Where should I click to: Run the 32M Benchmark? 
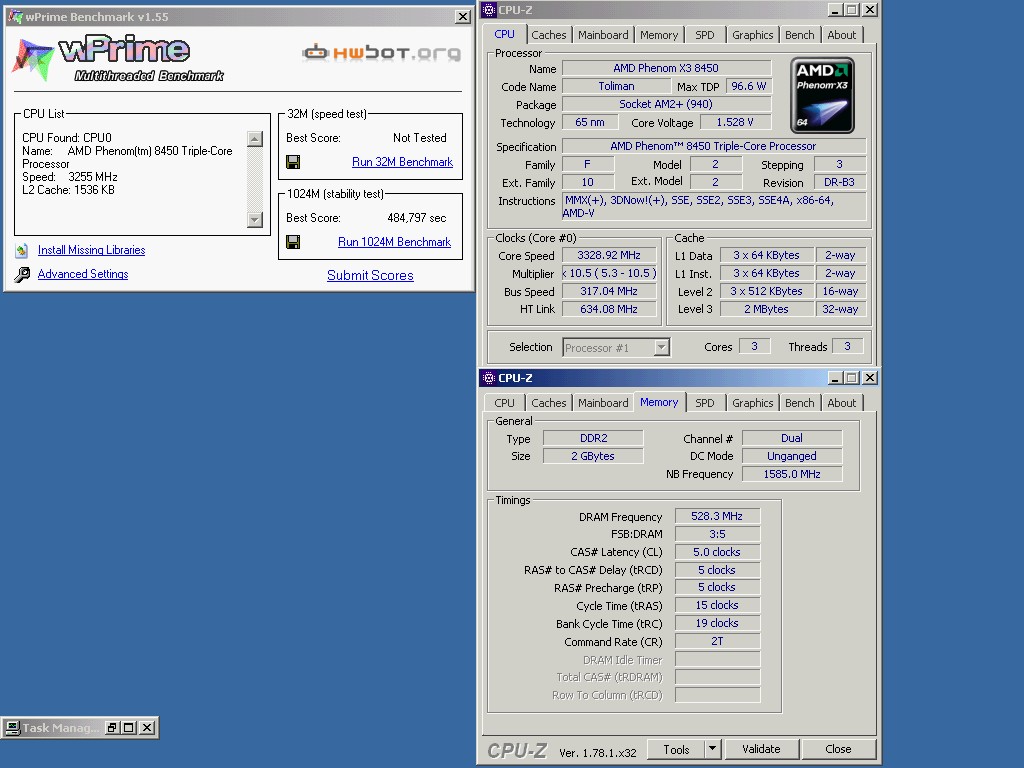point(402,162)
